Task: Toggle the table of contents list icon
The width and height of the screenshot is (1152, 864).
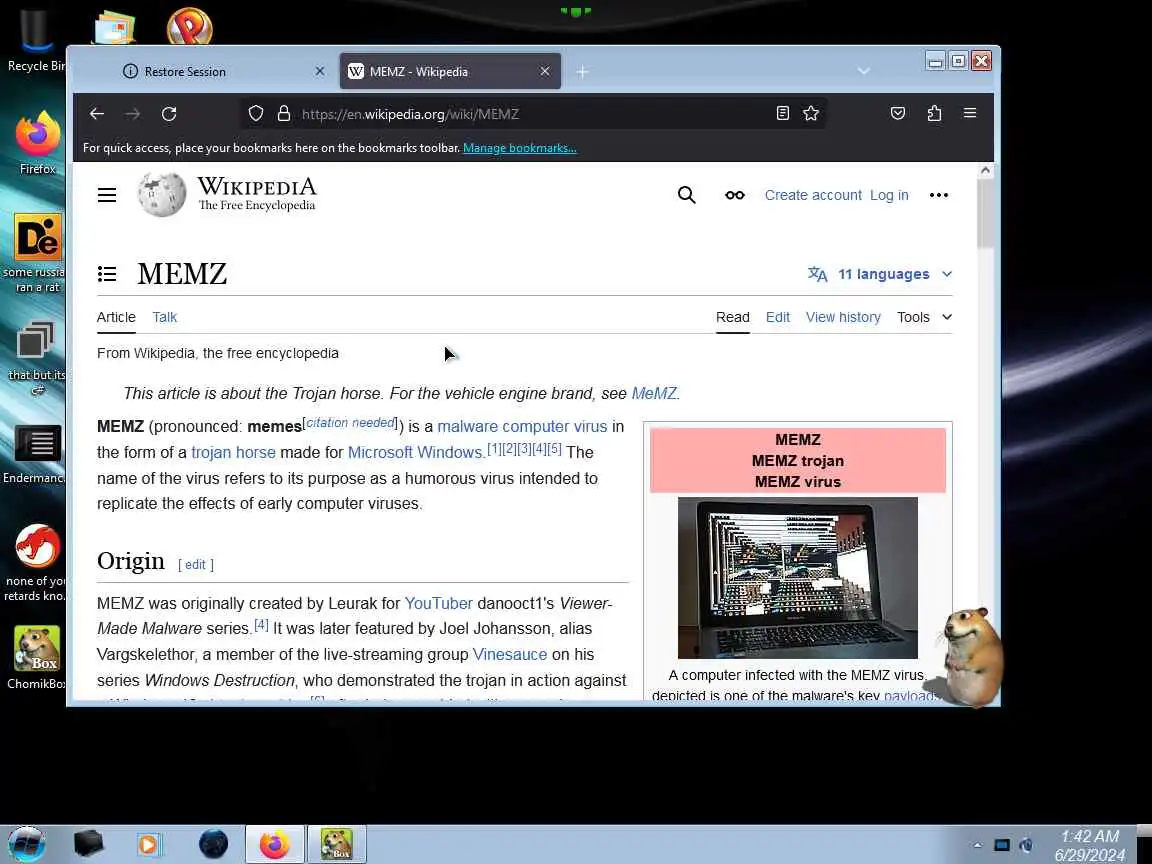Action: click(107, 274)
